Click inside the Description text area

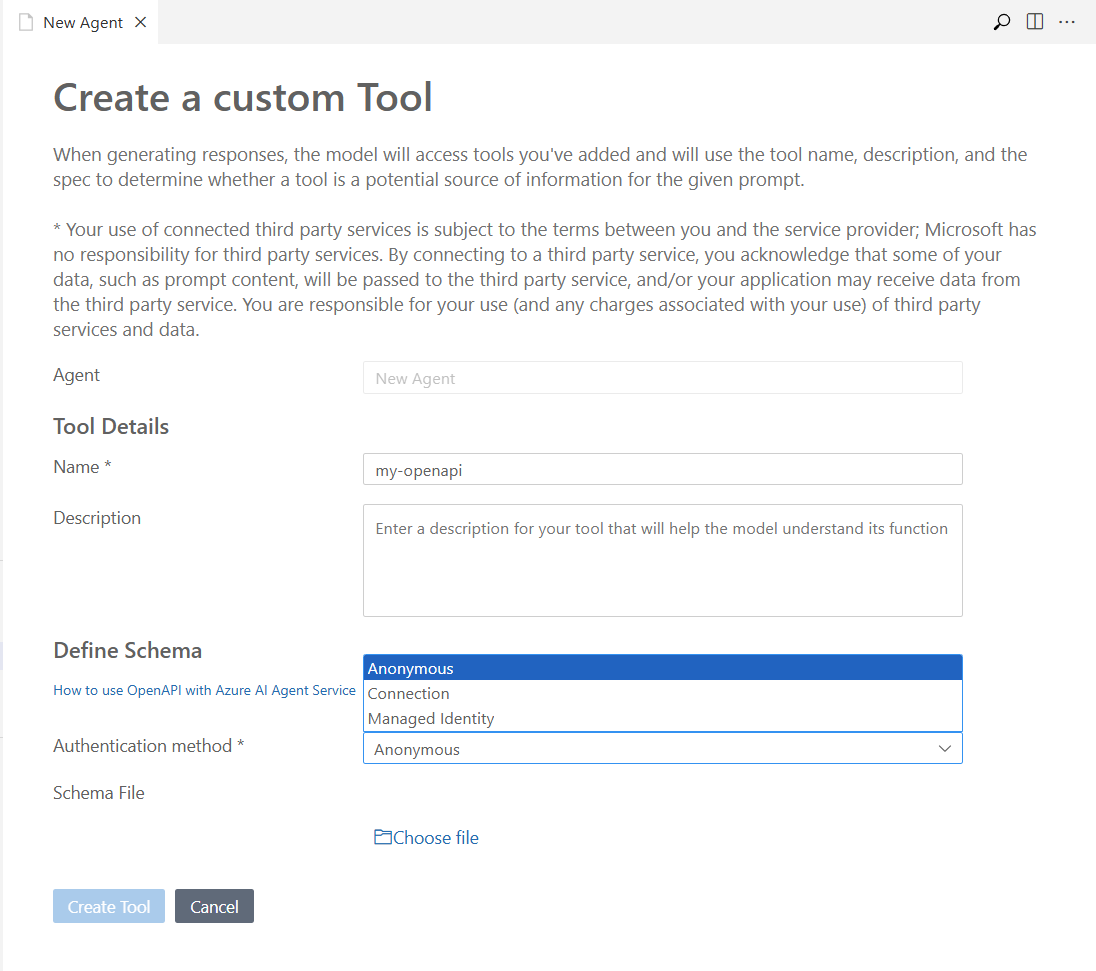point(663,560)
